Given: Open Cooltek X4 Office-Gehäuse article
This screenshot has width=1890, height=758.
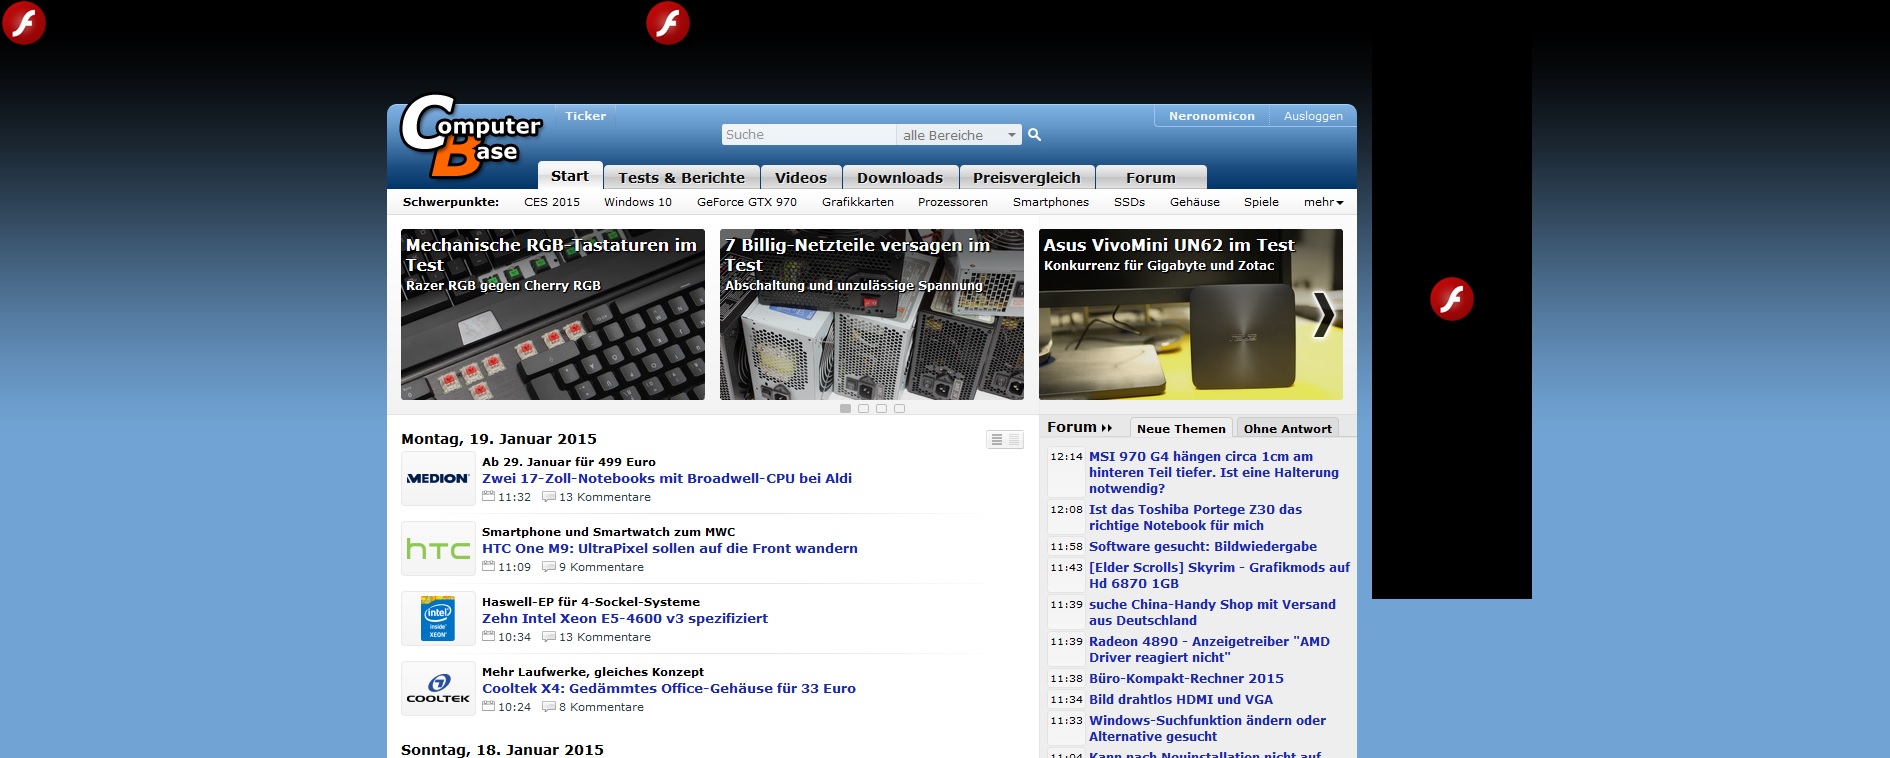Looking at the screenshot, I should click(x=669, y=688).
